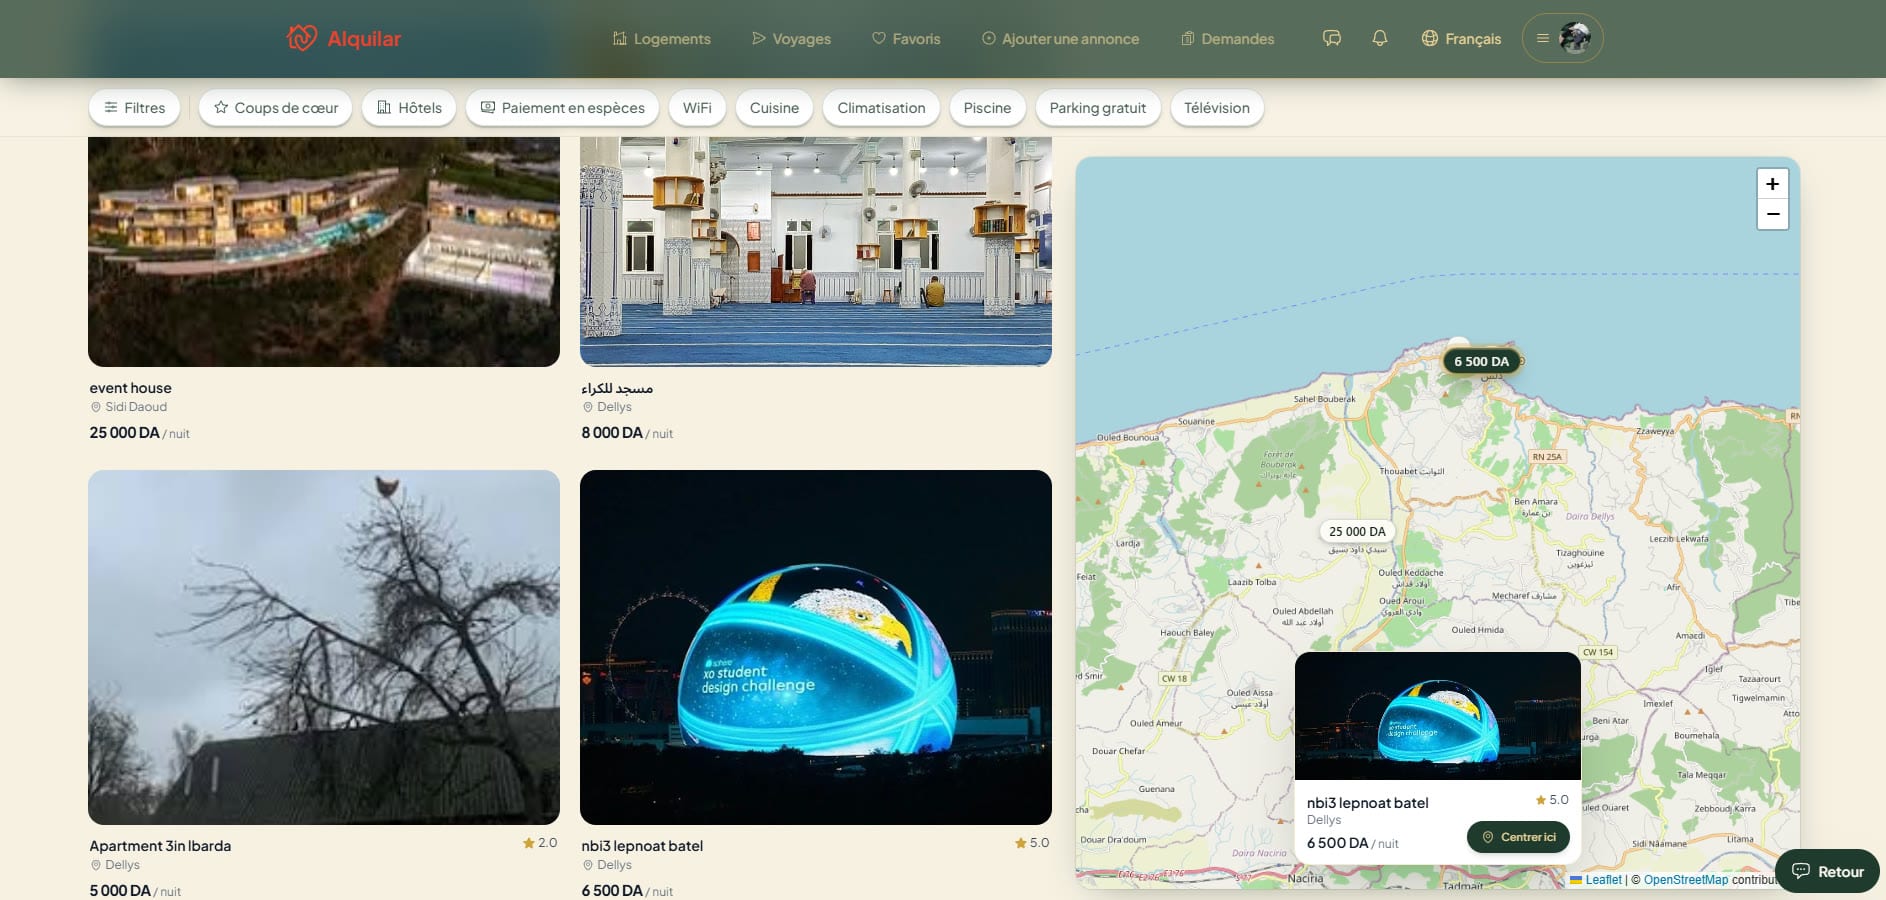Click the user profile avatar
The height and width of the screenshot is (900, 1886).
coord(1575,38)
